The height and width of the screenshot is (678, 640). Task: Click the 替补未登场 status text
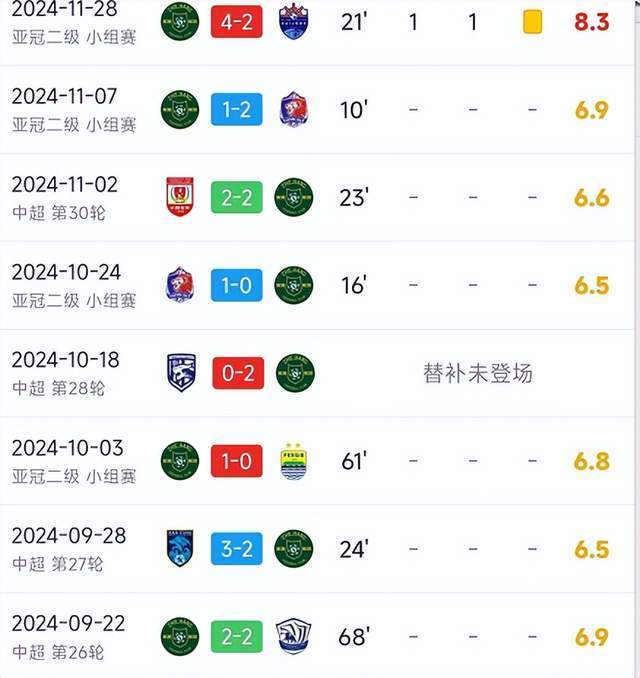pos(478,373)
